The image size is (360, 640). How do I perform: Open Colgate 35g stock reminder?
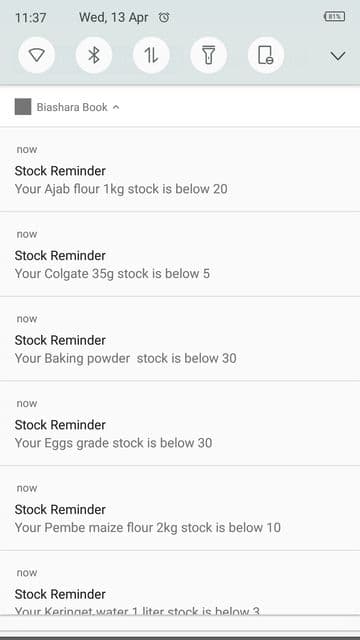click(180, 255)
